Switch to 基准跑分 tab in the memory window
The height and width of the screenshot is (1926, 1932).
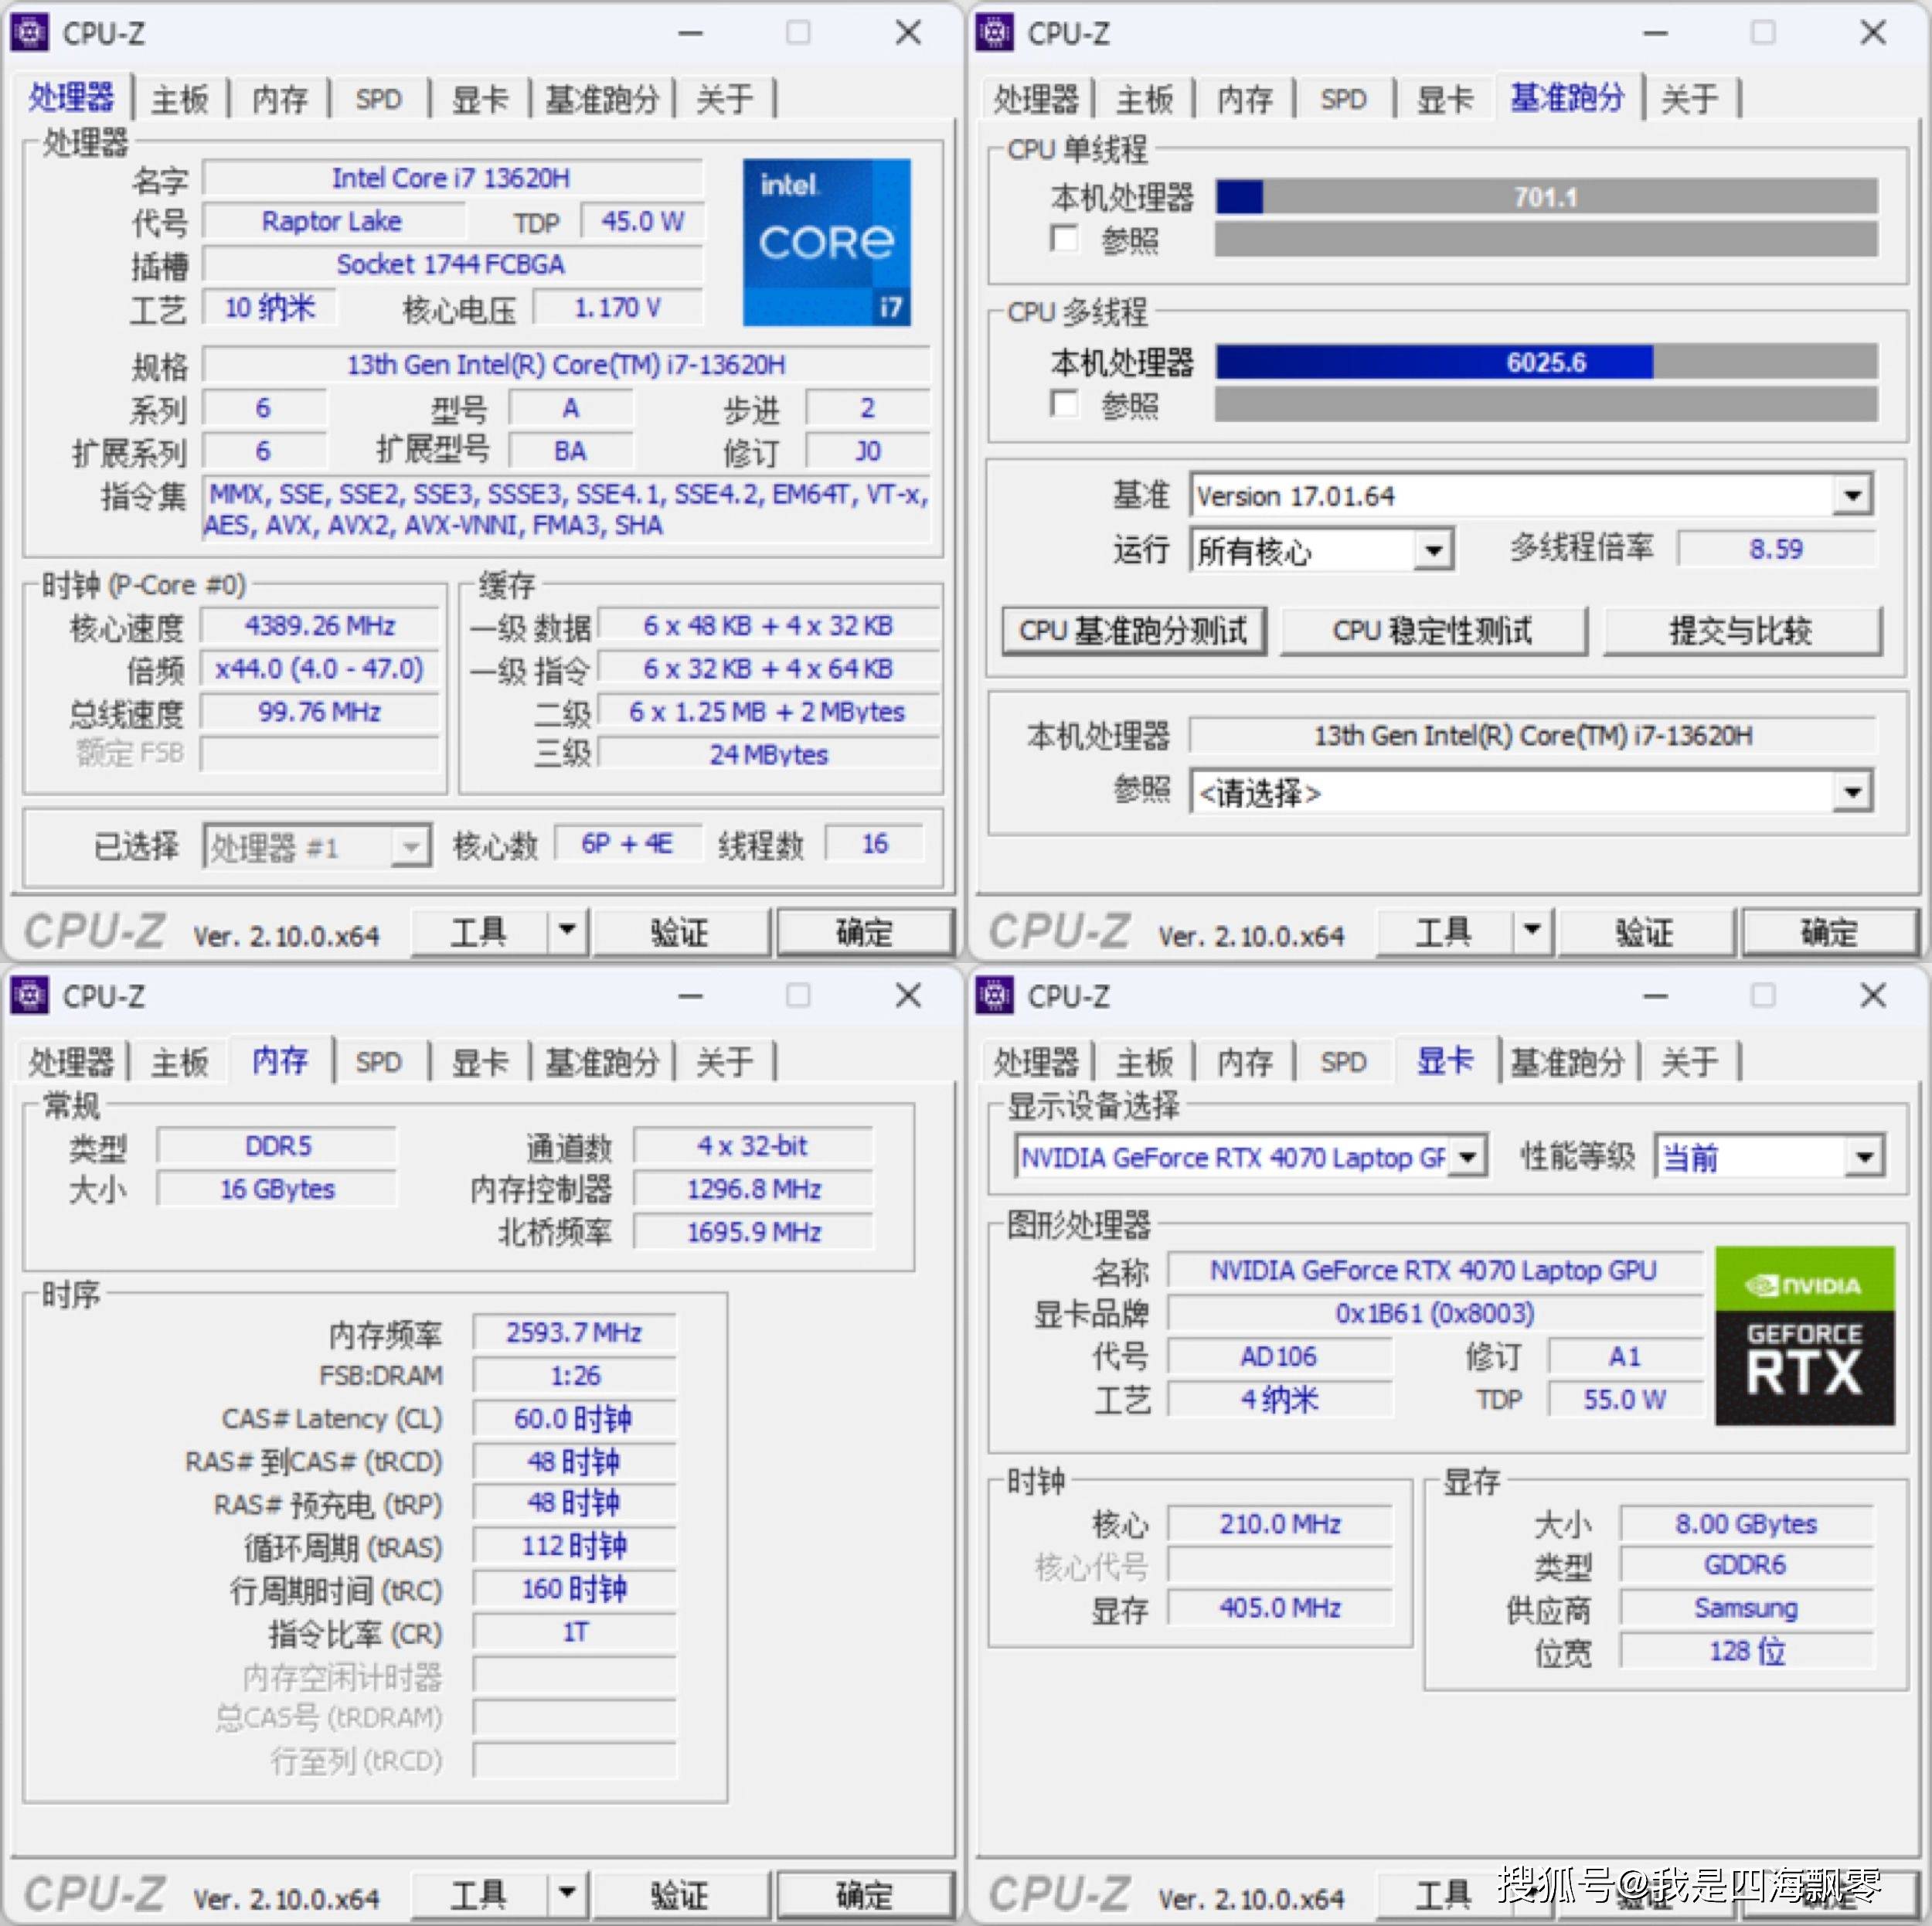[x=603, y=1062]
